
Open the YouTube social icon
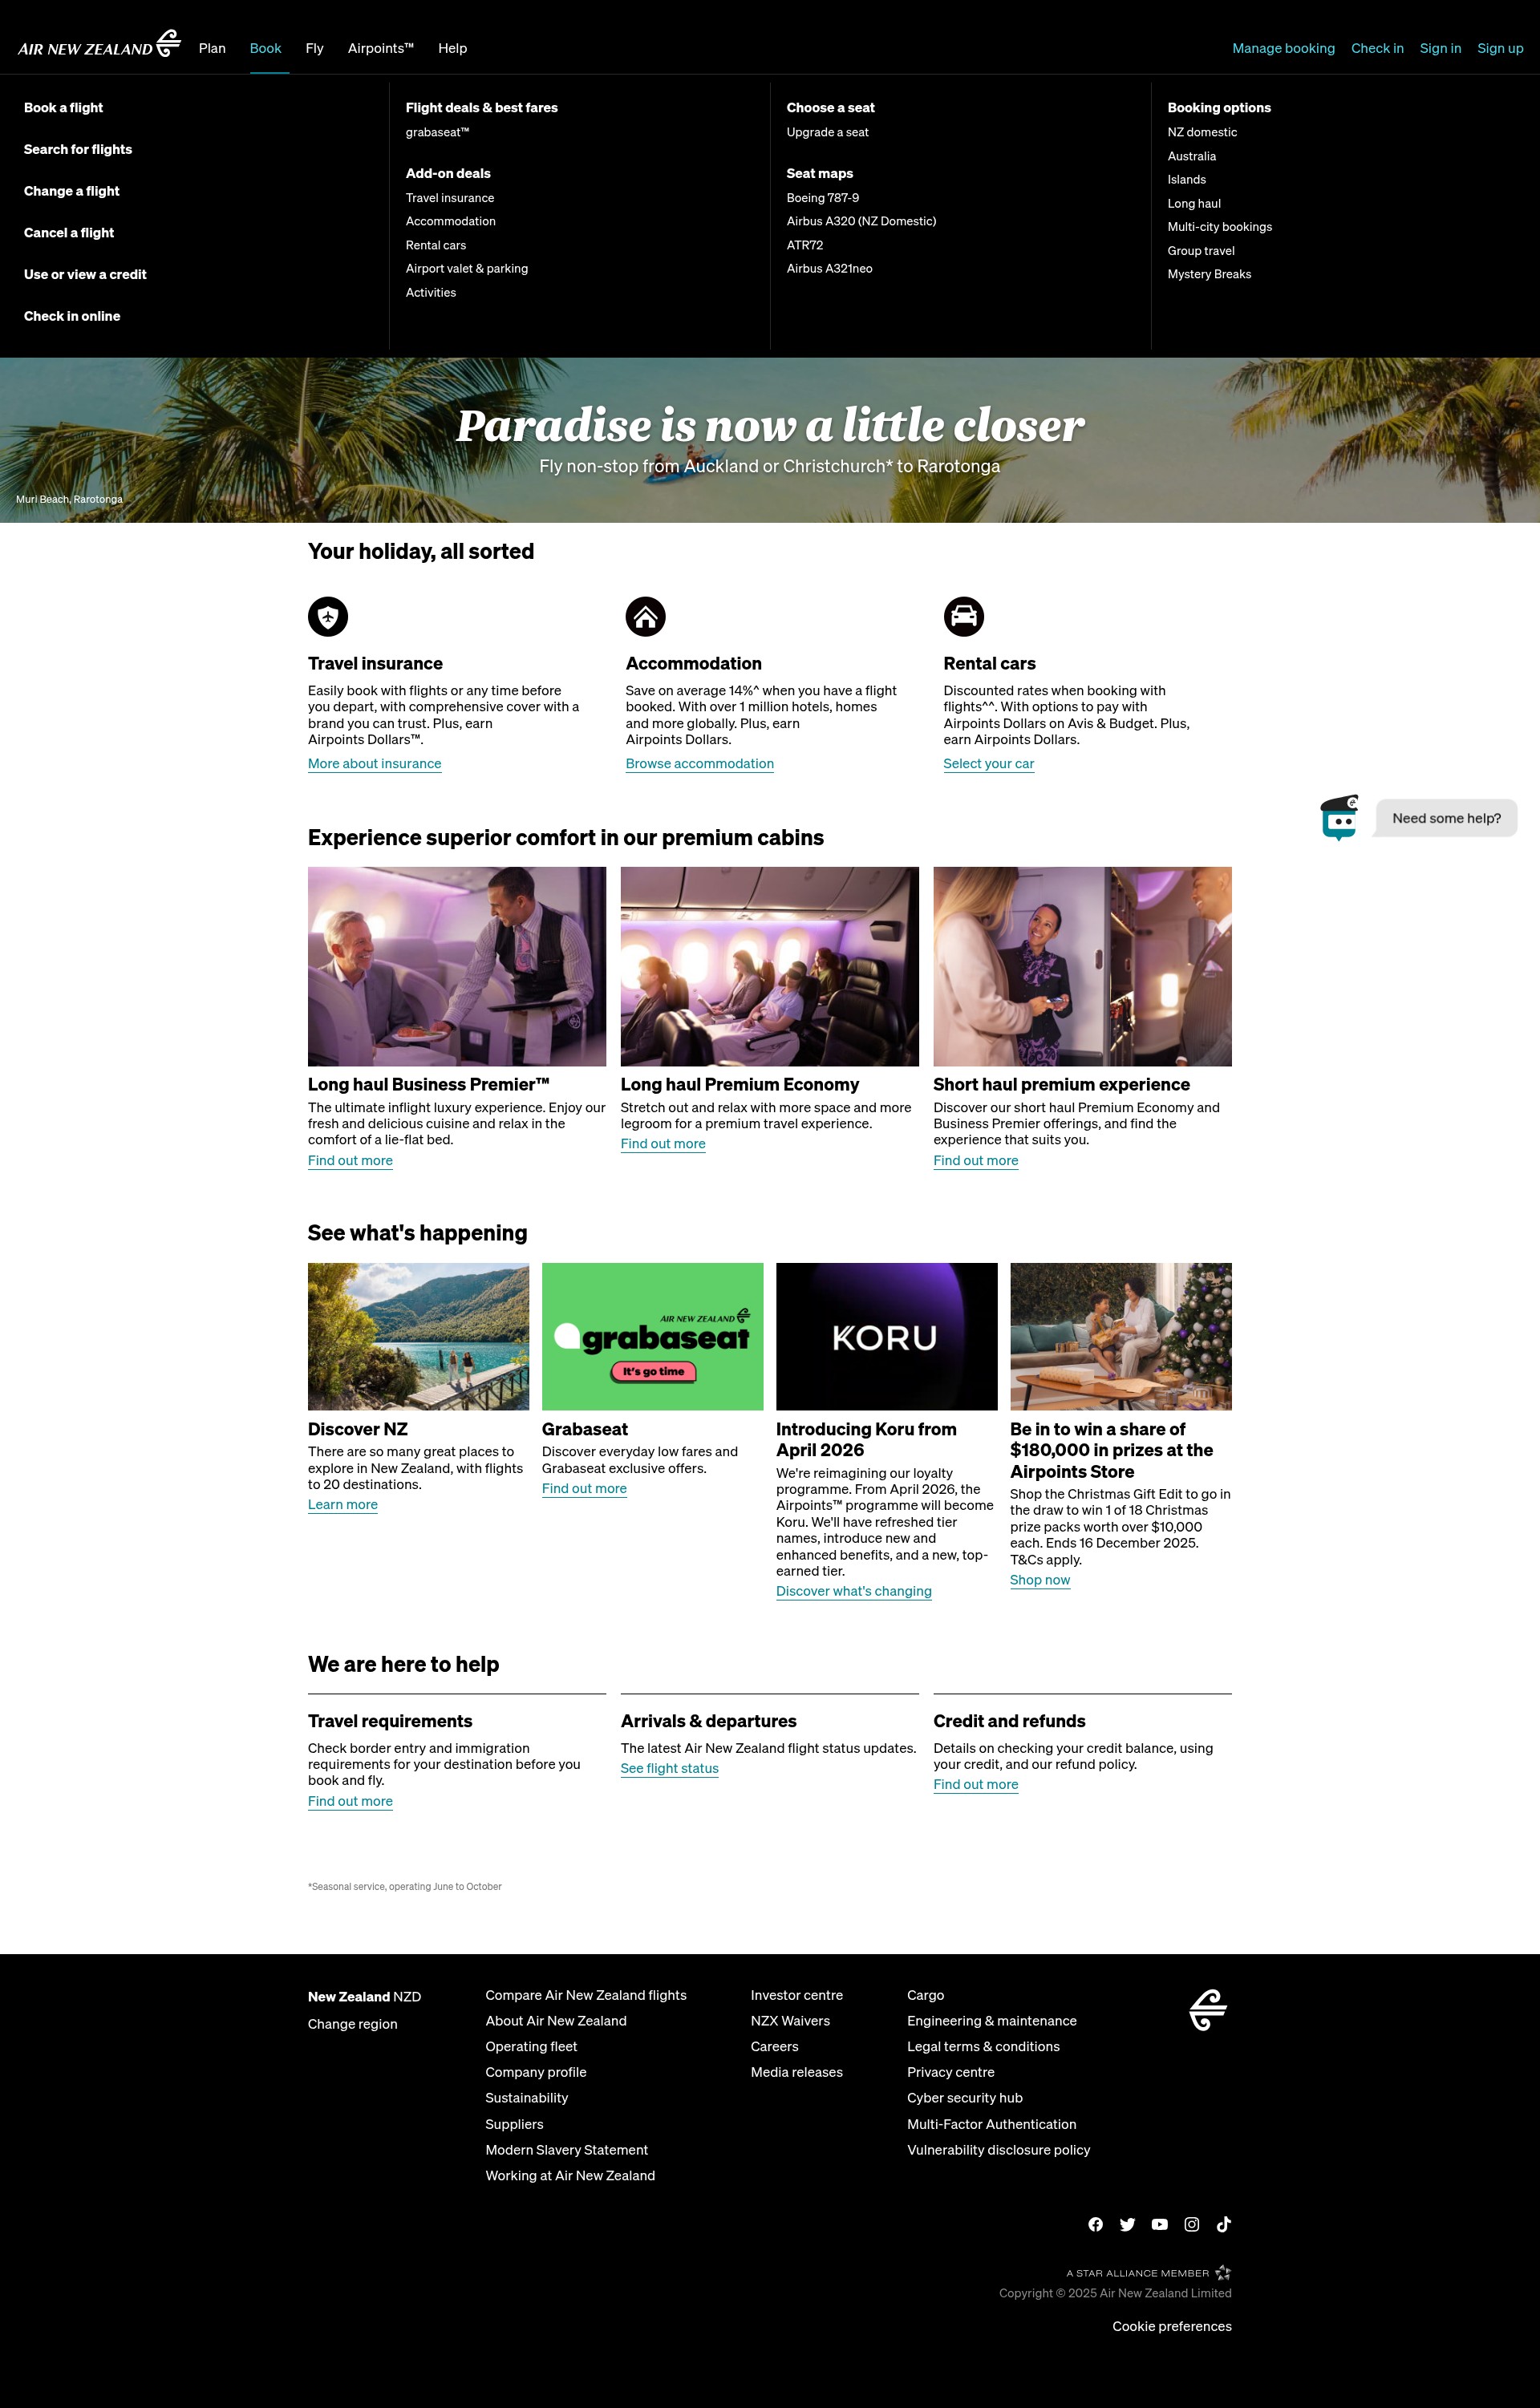coord(1160,2224)
